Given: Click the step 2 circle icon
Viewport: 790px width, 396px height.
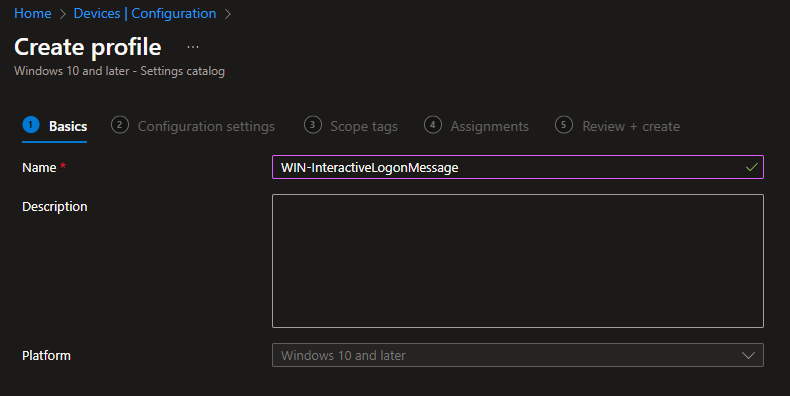Looking at the screenshot, I should [120, 124].
